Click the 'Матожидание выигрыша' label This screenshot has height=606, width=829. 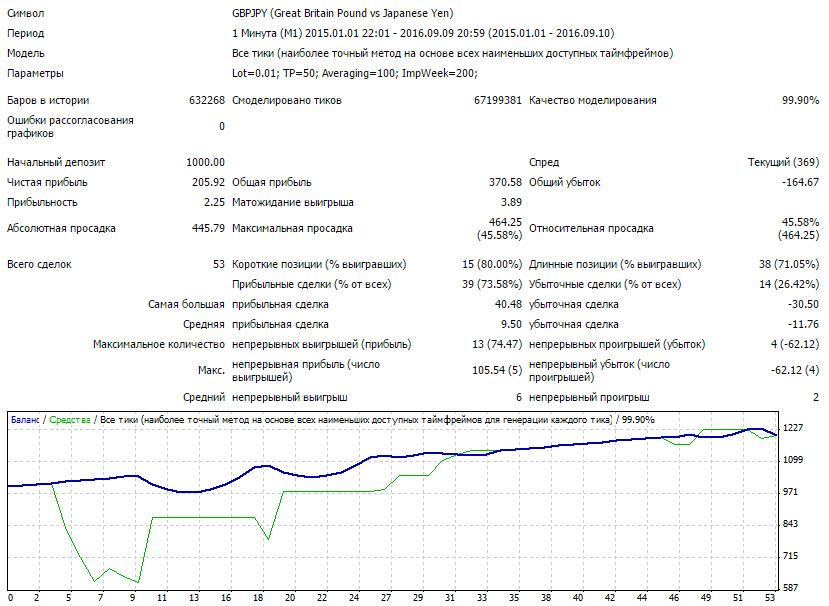[x=293, y=203]
